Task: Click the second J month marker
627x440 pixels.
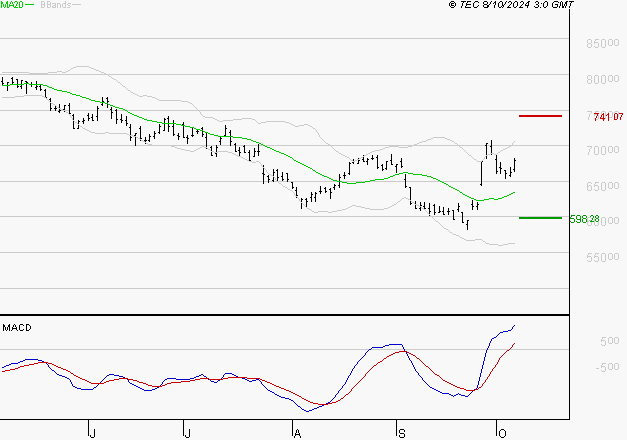Action: coord(187,433)
